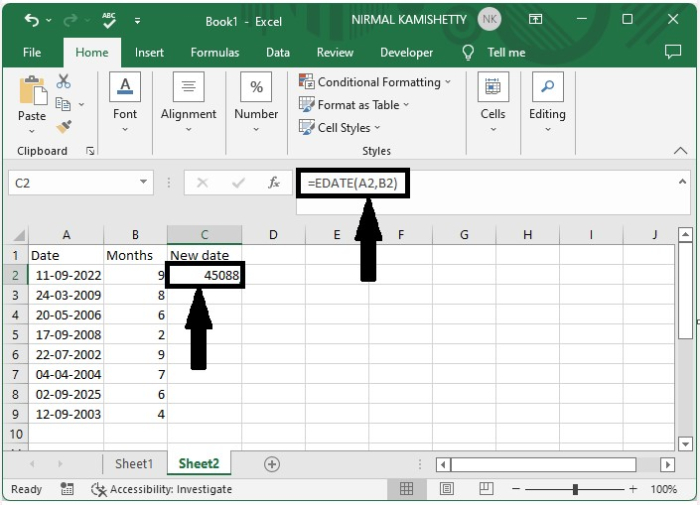Click the Insert Function fx icon
This screenshot has width=700, height=505.
(274, 183)
